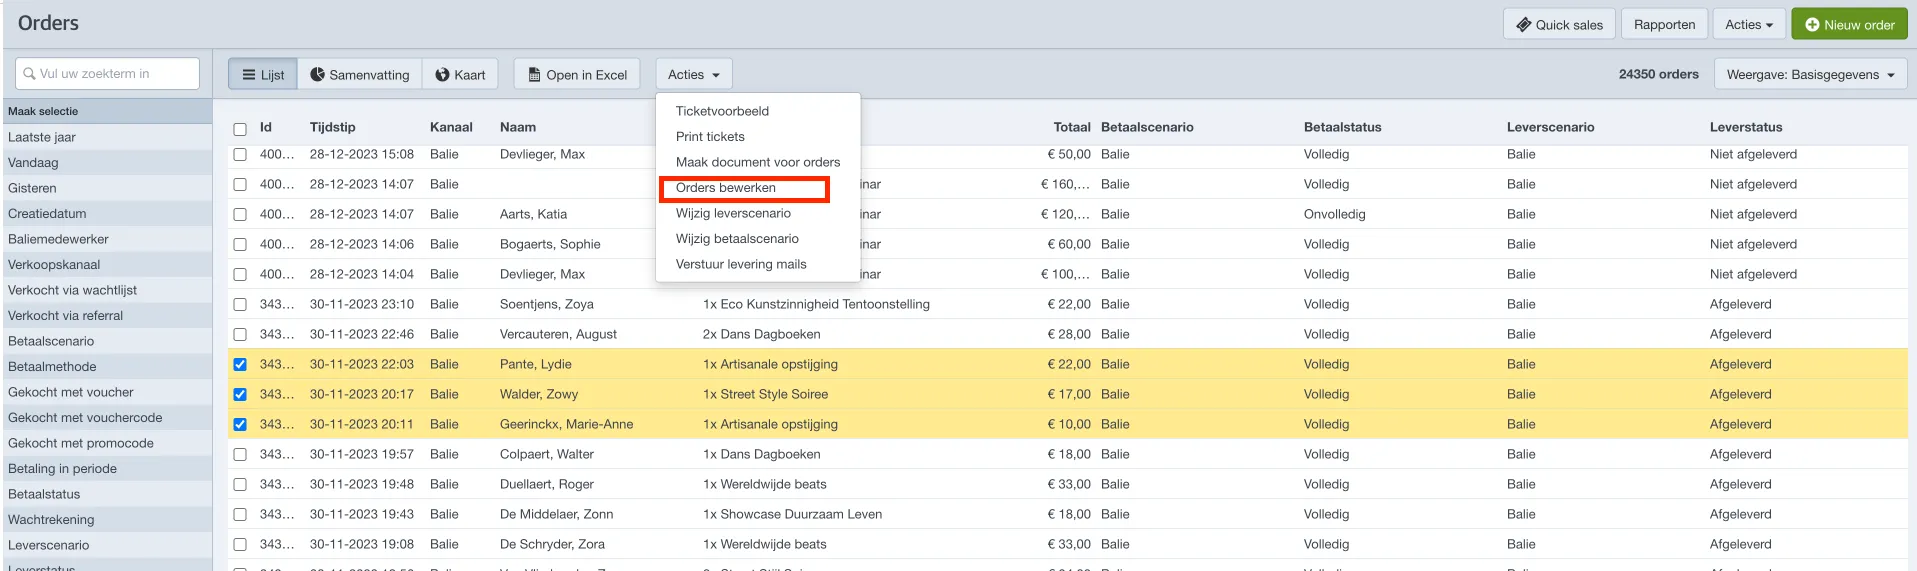Click the list icon on Lijst
1917x571 pixels.
(248, 75)
